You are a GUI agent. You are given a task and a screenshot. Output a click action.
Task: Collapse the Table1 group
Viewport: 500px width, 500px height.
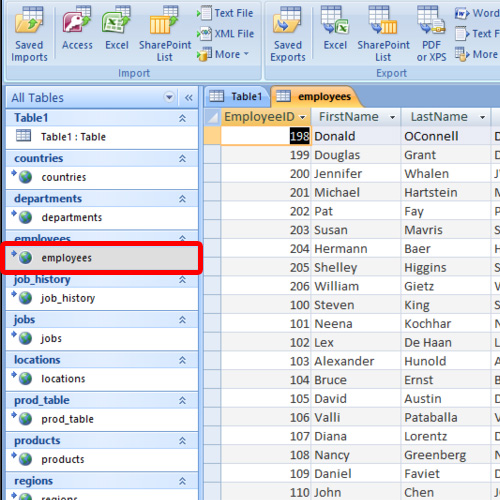(182, 118)
